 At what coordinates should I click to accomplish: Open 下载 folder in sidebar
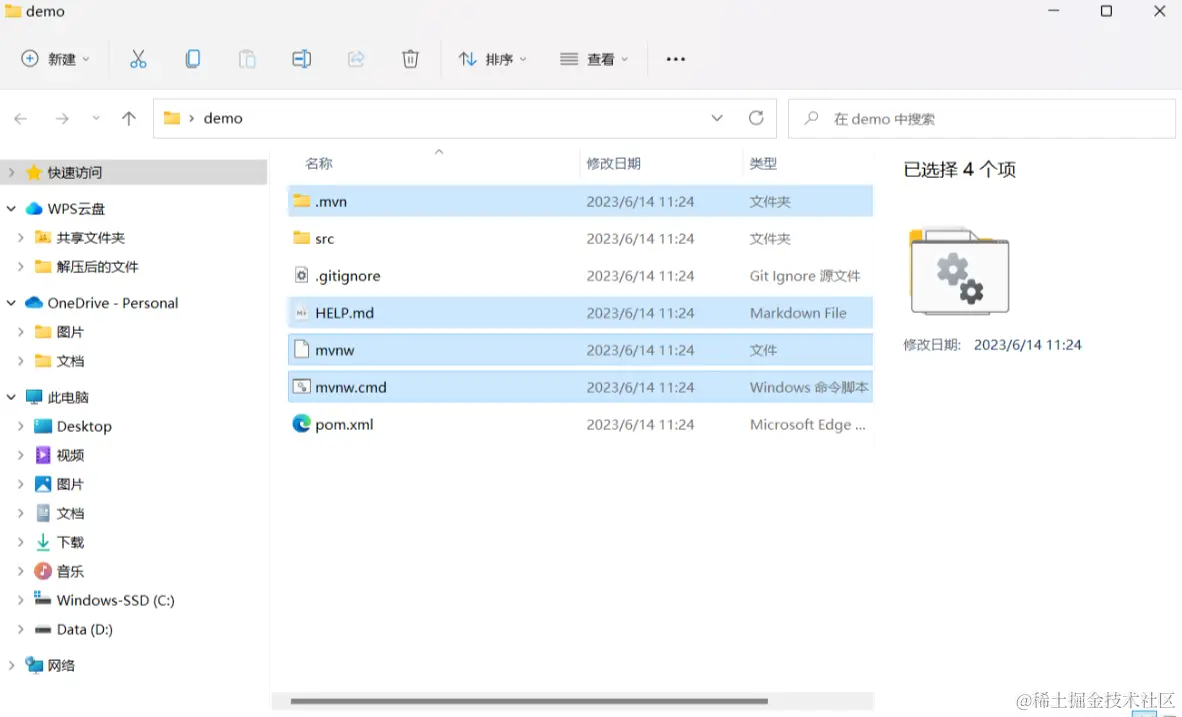(x=70, y=543)
